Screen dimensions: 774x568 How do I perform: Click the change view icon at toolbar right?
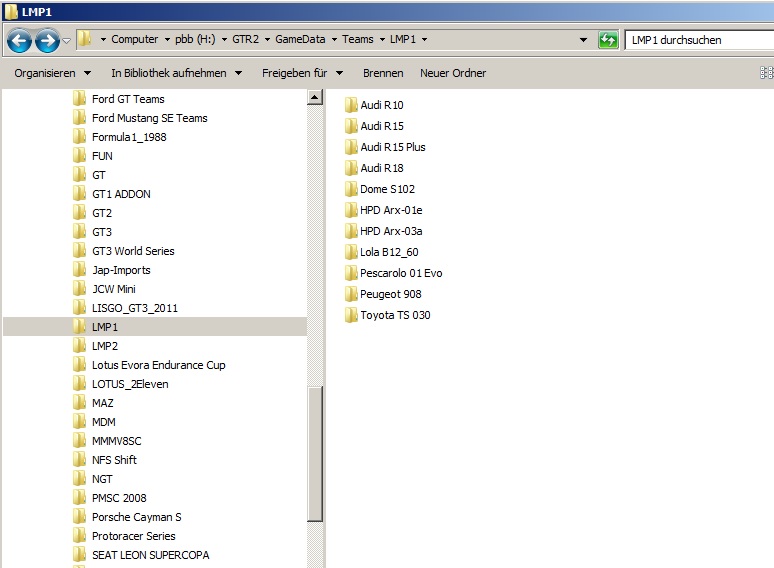coord(766,73)
